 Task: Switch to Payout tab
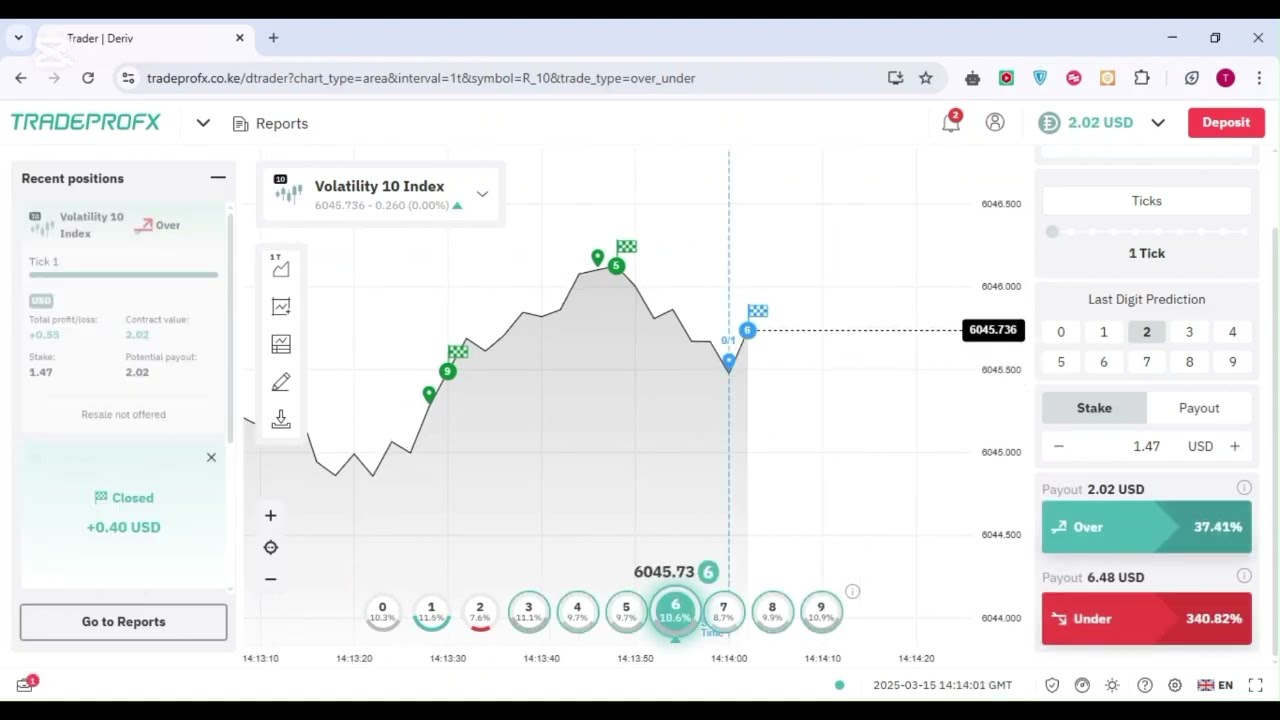[x=1199, y=408]
